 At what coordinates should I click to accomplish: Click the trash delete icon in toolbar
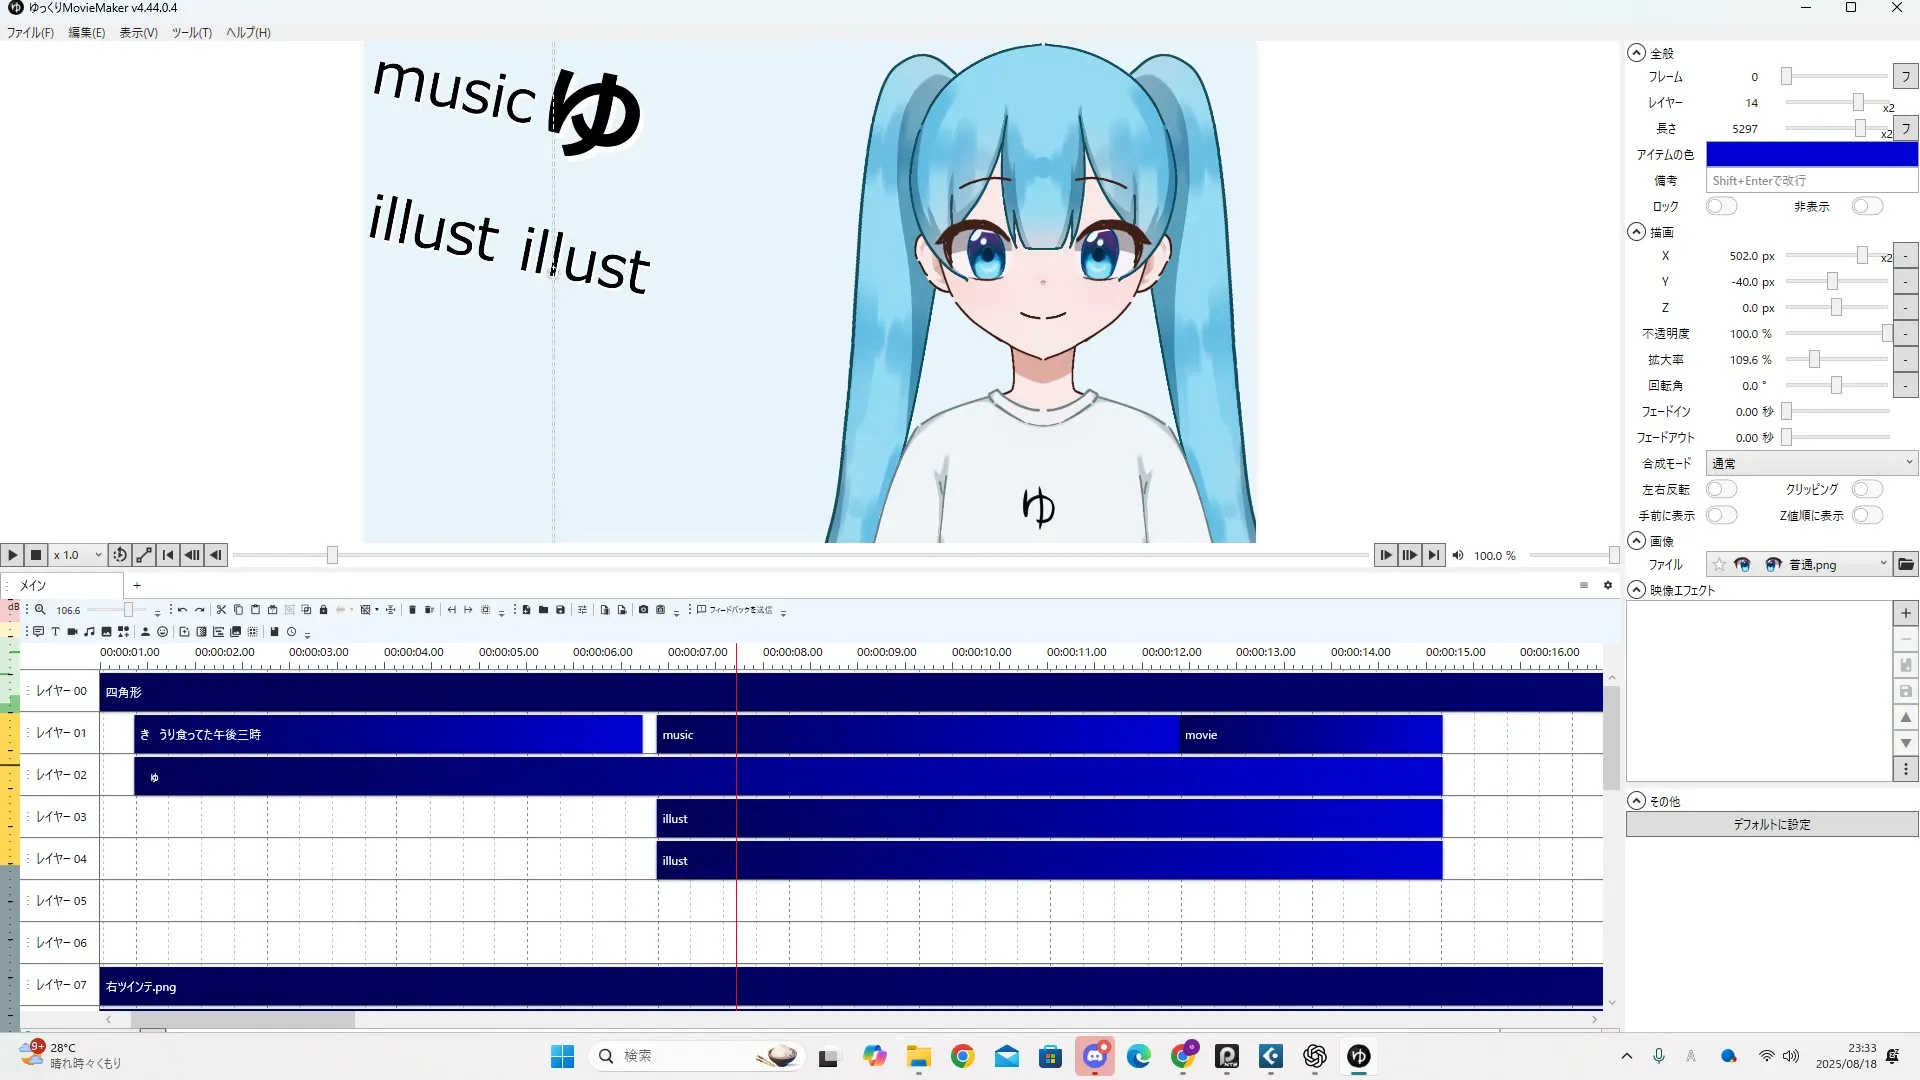click(412, 609)
